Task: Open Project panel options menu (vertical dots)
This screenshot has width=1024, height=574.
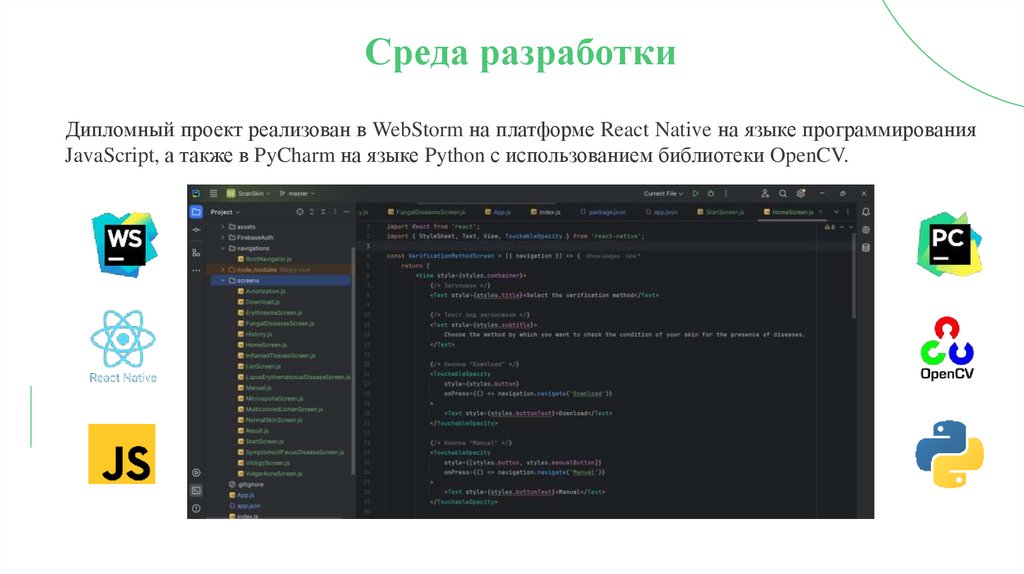Action: click(335, 212)
